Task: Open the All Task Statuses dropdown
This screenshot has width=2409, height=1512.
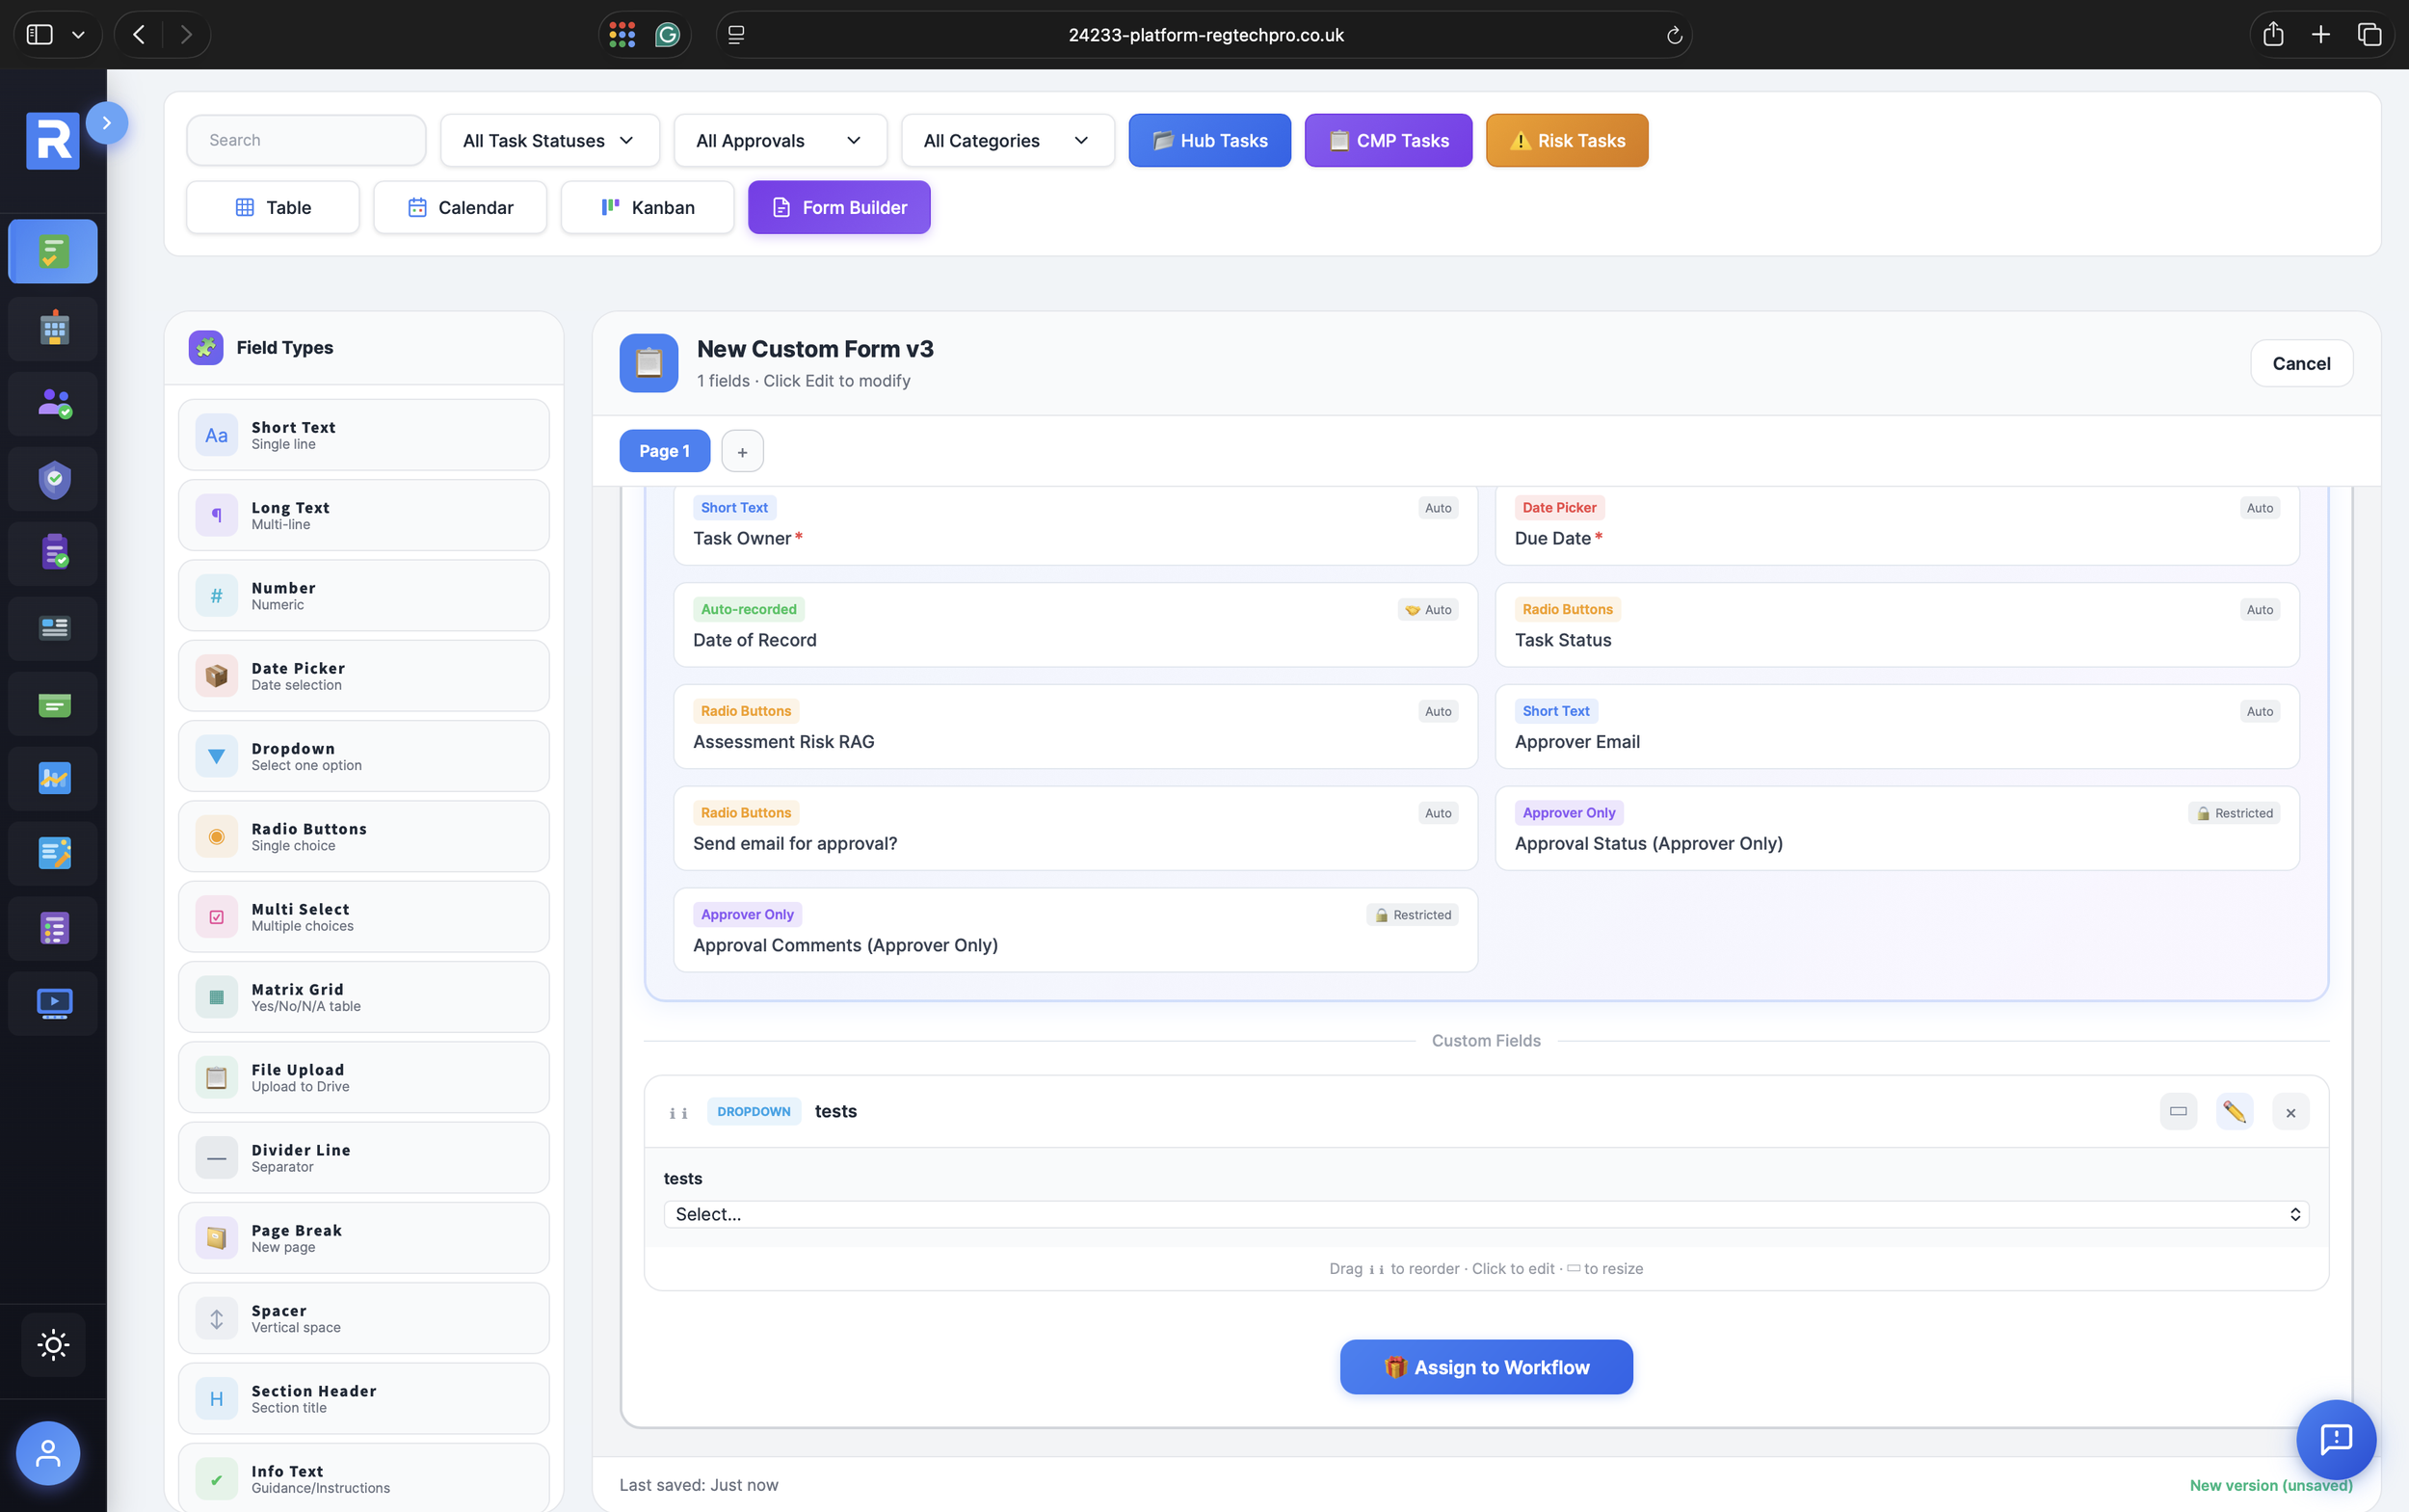Action: (549, 140)
